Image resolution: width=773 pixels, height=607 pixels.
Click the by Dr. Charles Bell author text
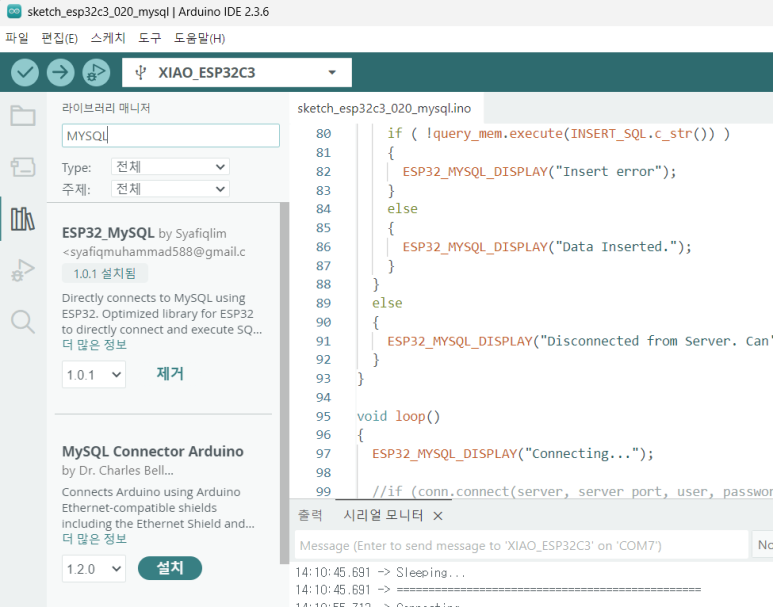point(118,470)
